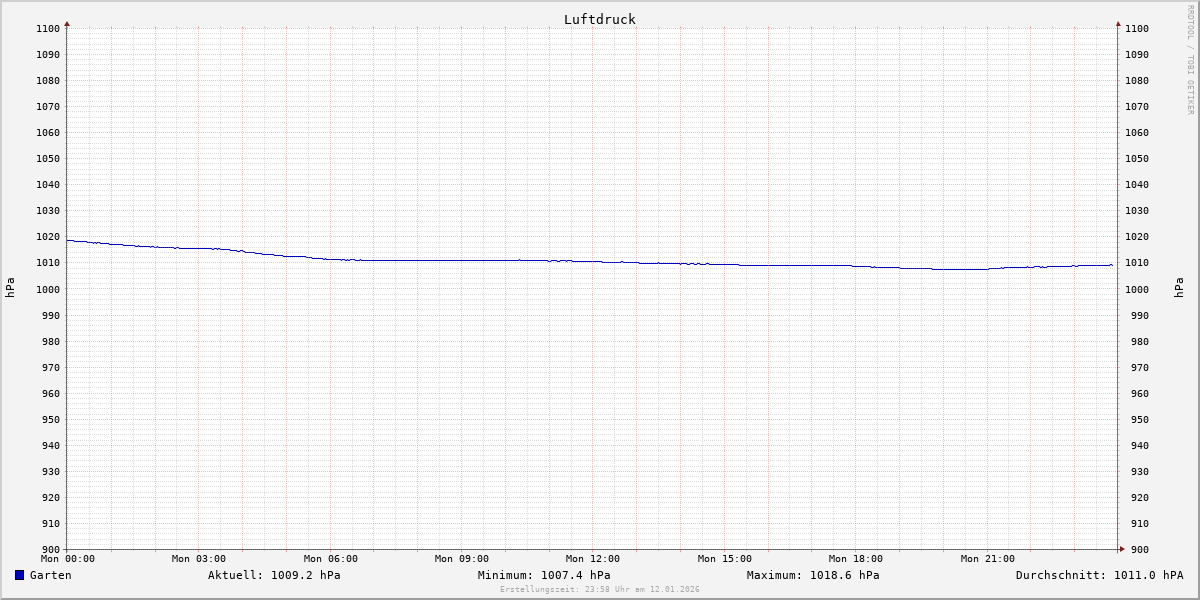This screenshot has height=600, width=1200.
Task: Select the Garten legend label
Action: 50,575
